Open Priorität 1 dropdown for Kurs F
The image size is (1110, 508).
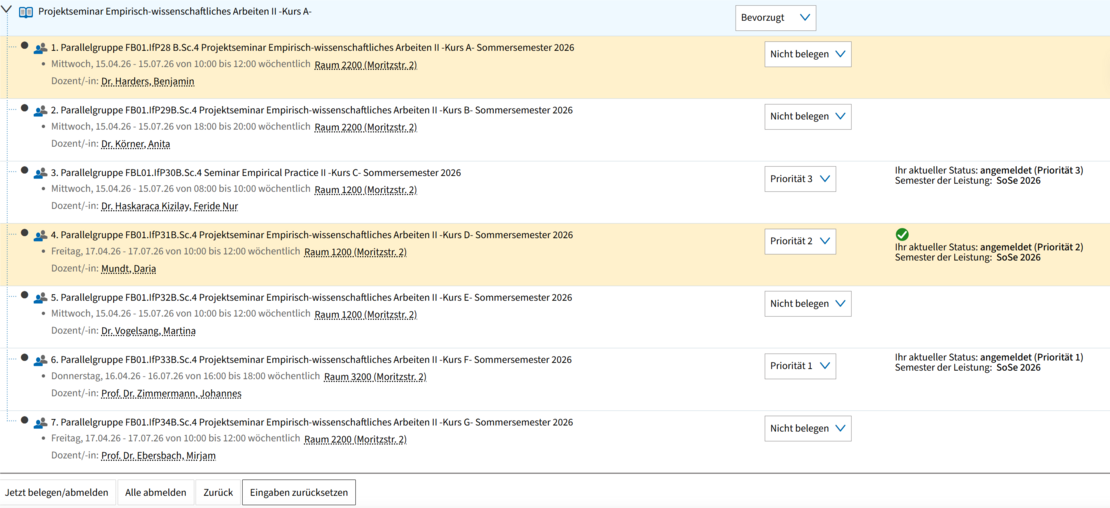pos(799,366)
